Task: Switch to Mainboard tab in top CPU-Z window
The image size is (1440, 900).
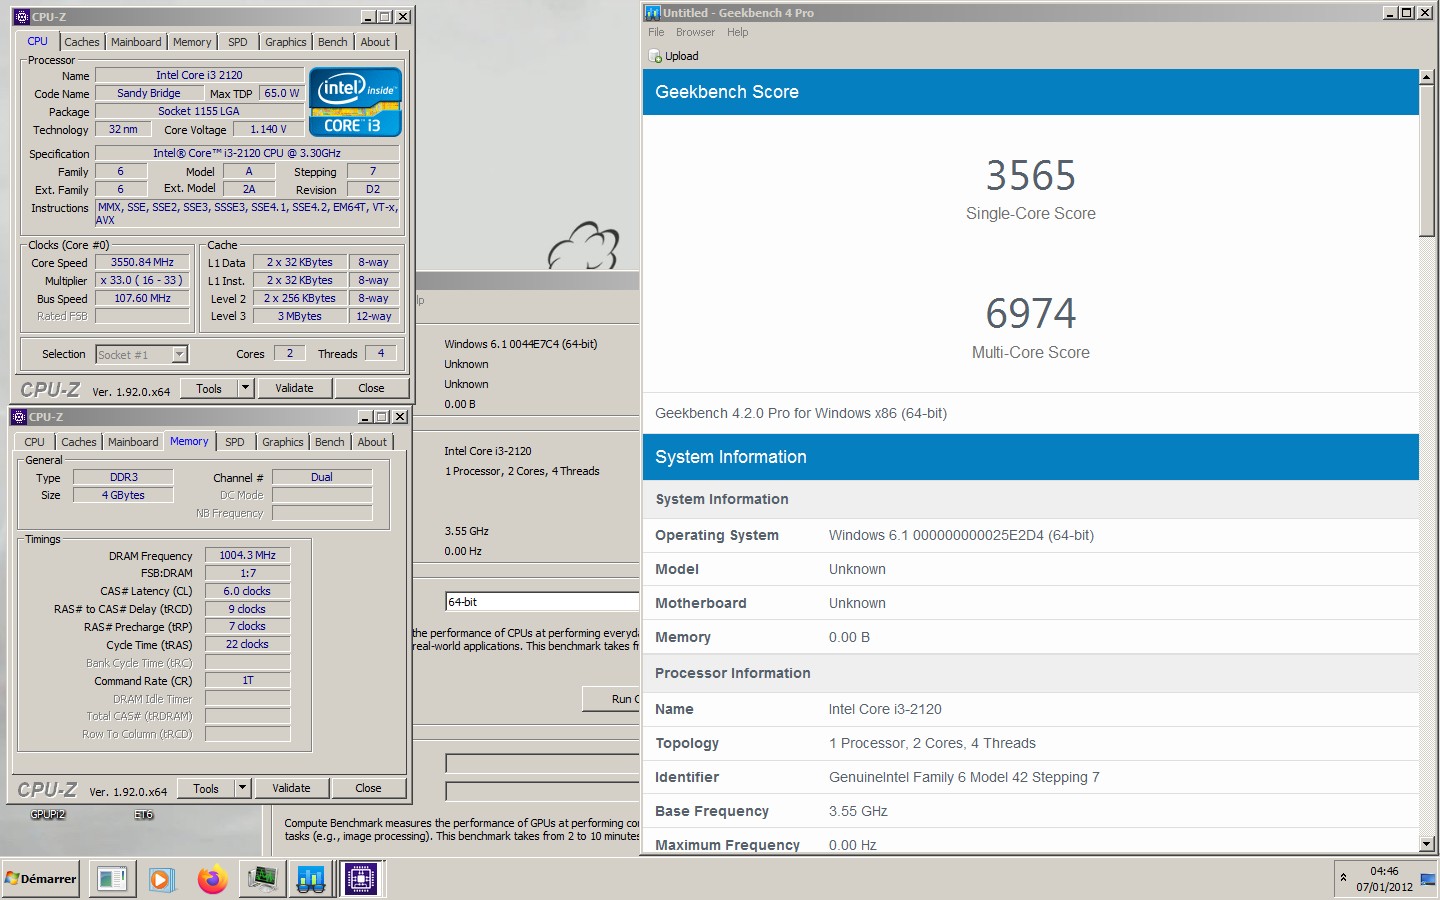Action: point(136,42)
